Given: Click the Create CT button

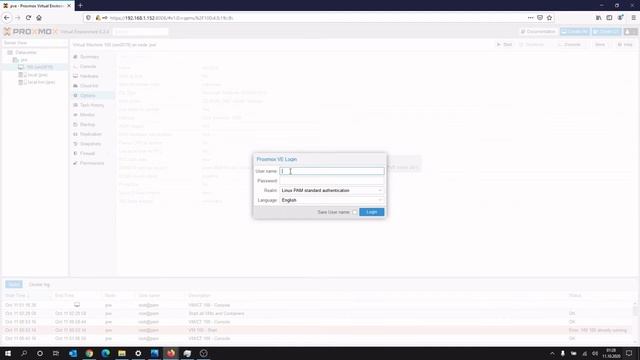Looking at the screenshot, I should 607,31.
